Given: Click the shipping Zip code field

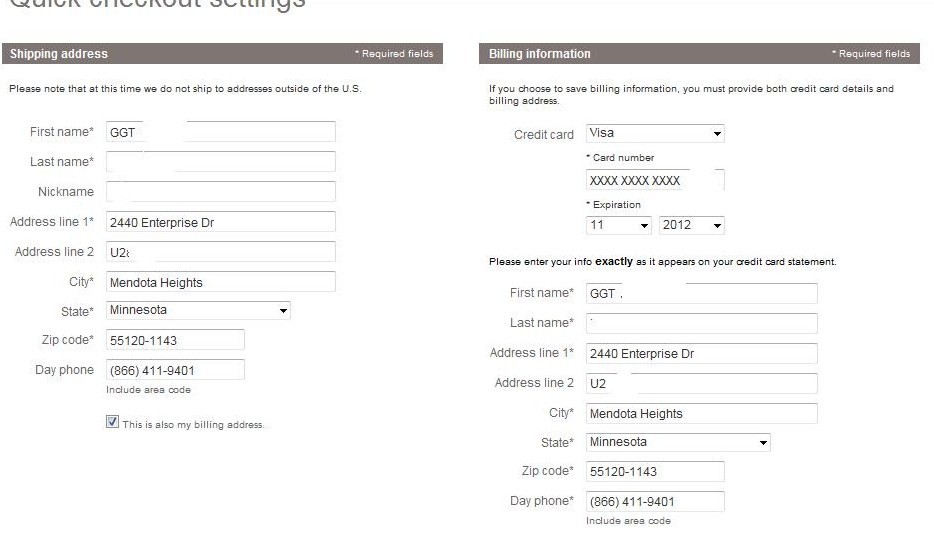Looking at the screenshot, I should pyautogui.click(x=175, y=341).
